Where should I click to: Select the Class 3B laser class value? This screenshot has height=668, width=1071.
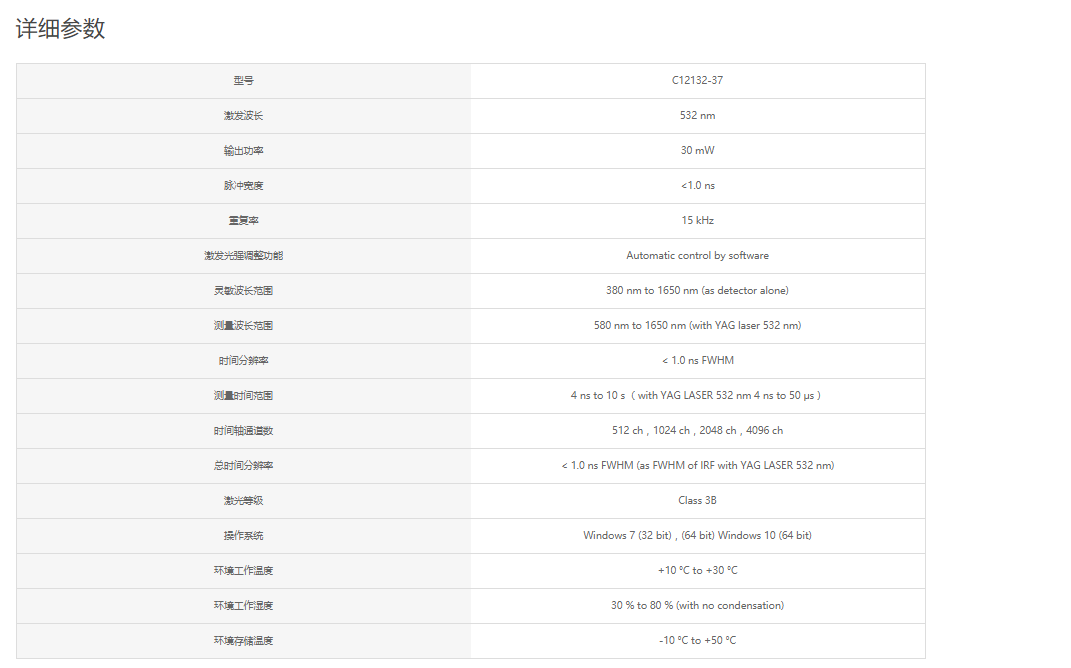coord(697,501)
